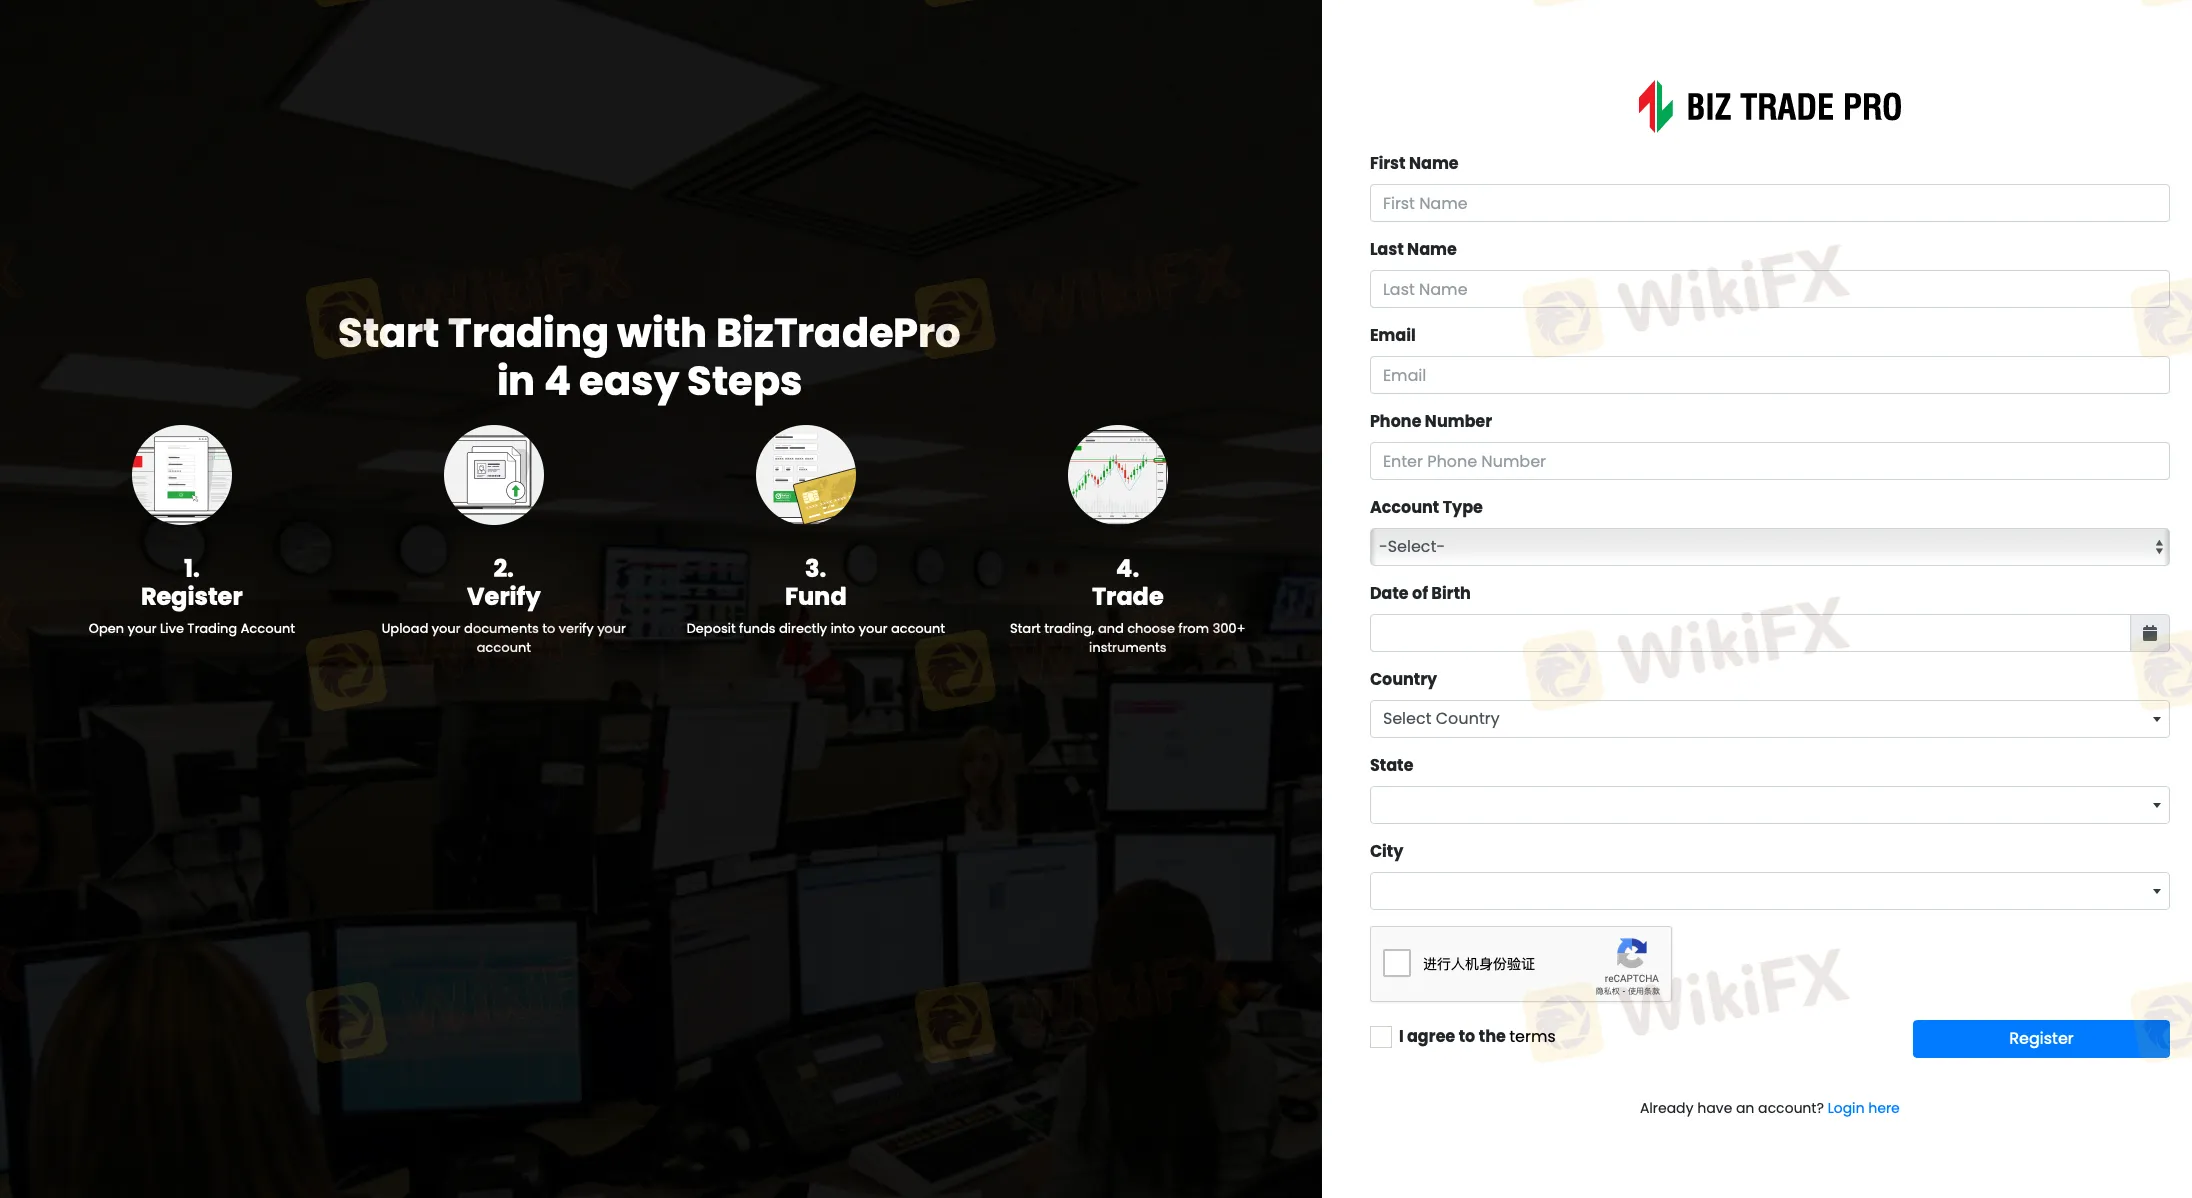The height and width of the screenshot is (1198, 2192).
Task: Expand the State dropdown menu
Action: point(1769,804)
